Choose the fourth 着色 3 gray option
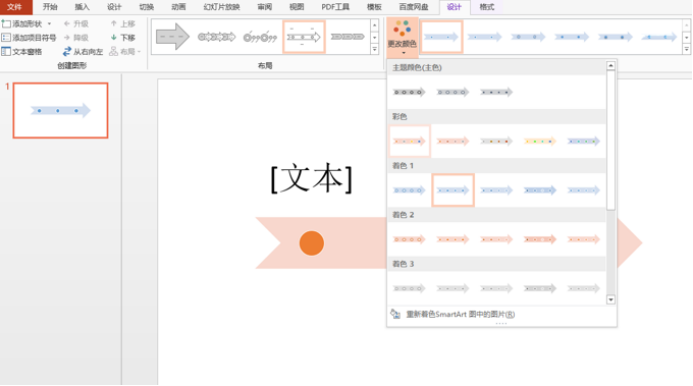Image resolution: width=693 pixels, height=386 pixels. click(x=540, y=288)
